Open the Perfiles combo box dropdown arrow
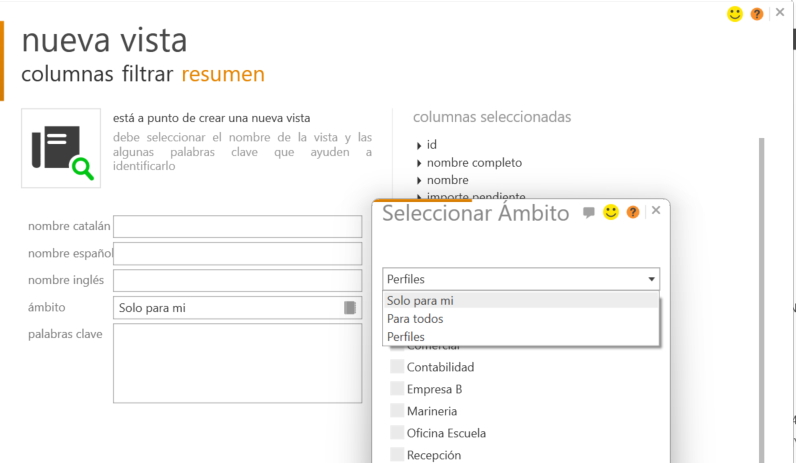 651,280
